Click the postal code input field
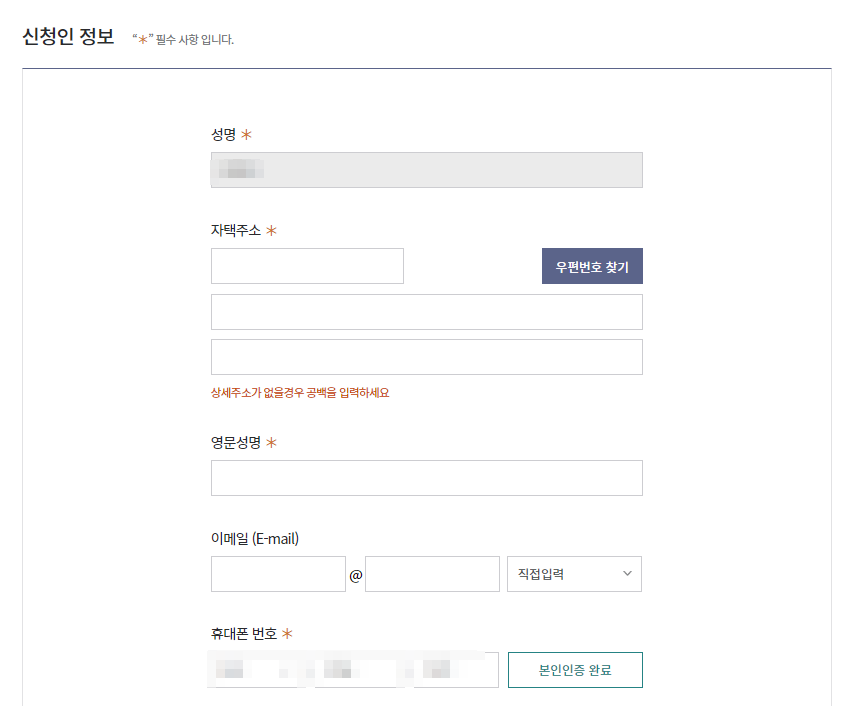 point(307,265)
